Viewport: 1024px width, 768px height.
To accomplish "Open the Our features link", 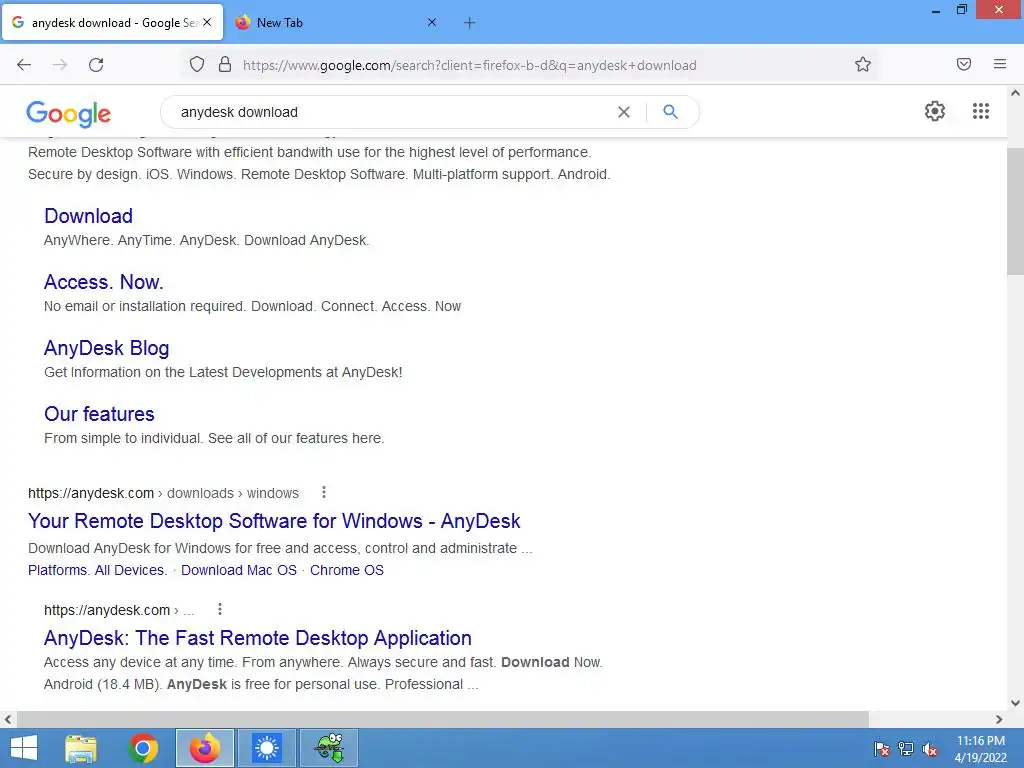I will pos(99,414).
